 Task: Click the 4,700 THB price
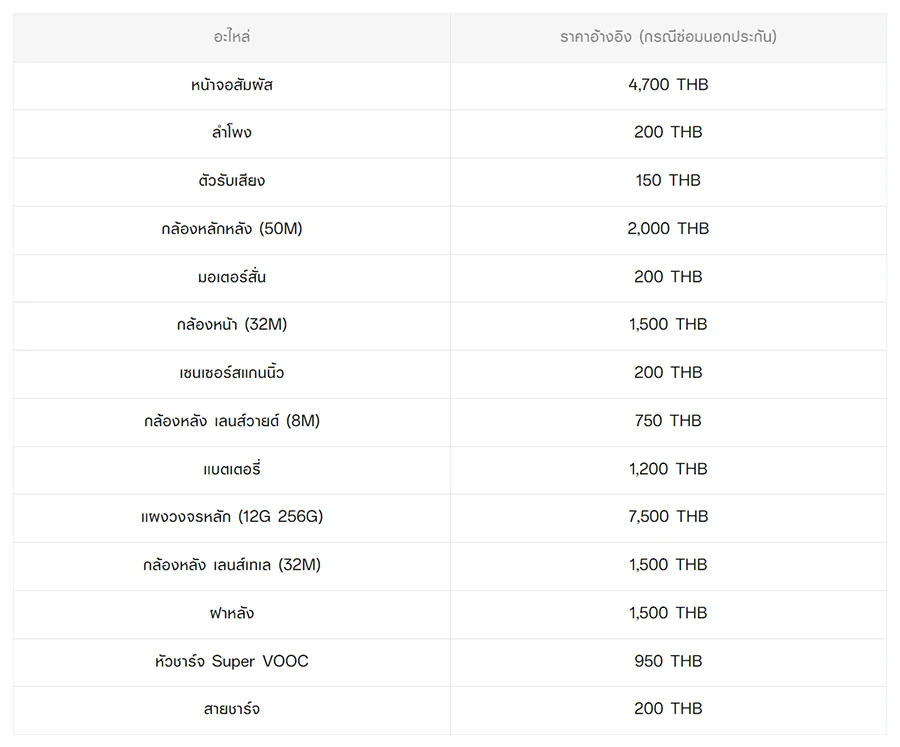coord(668,85)
